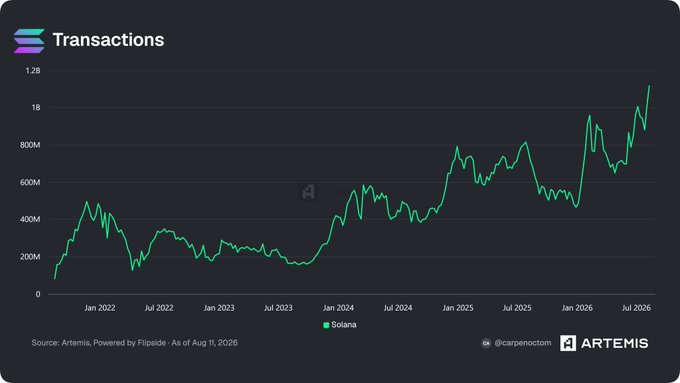
Task: Click the @carpenoctom avatar icon
Action: [x=486, y=343]
